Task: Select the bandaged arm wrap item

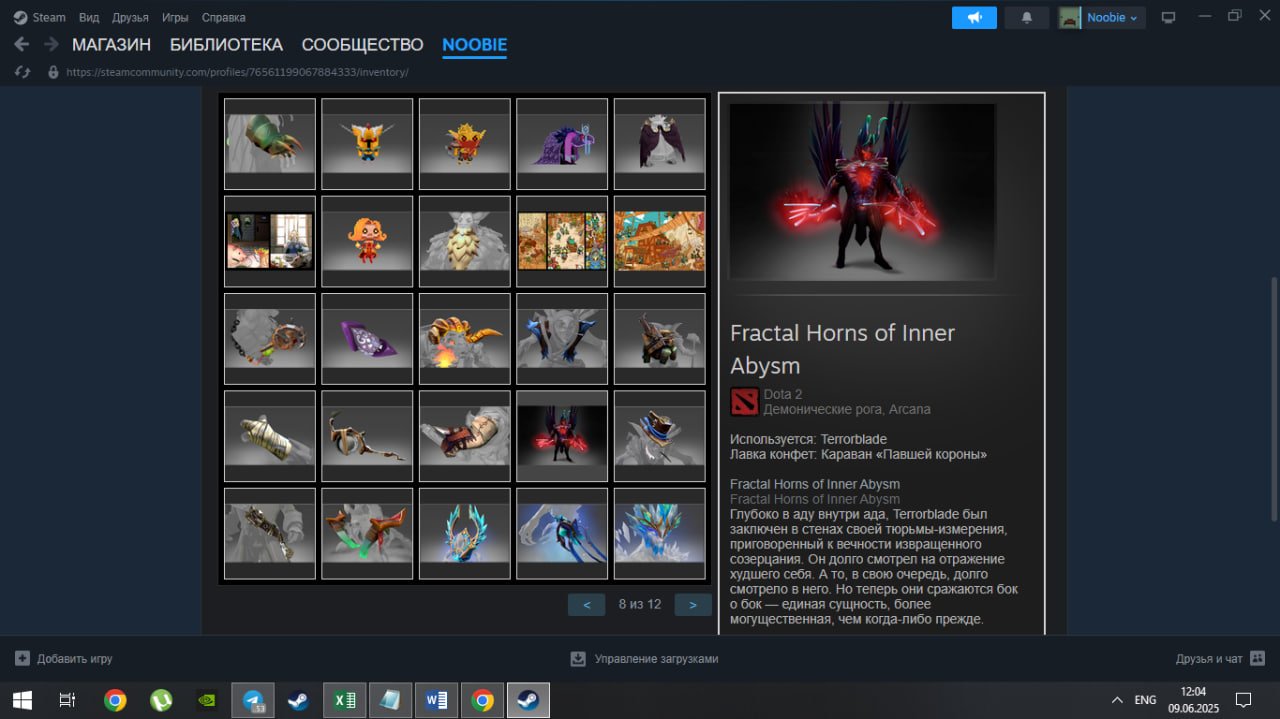Action: [270, 436]
